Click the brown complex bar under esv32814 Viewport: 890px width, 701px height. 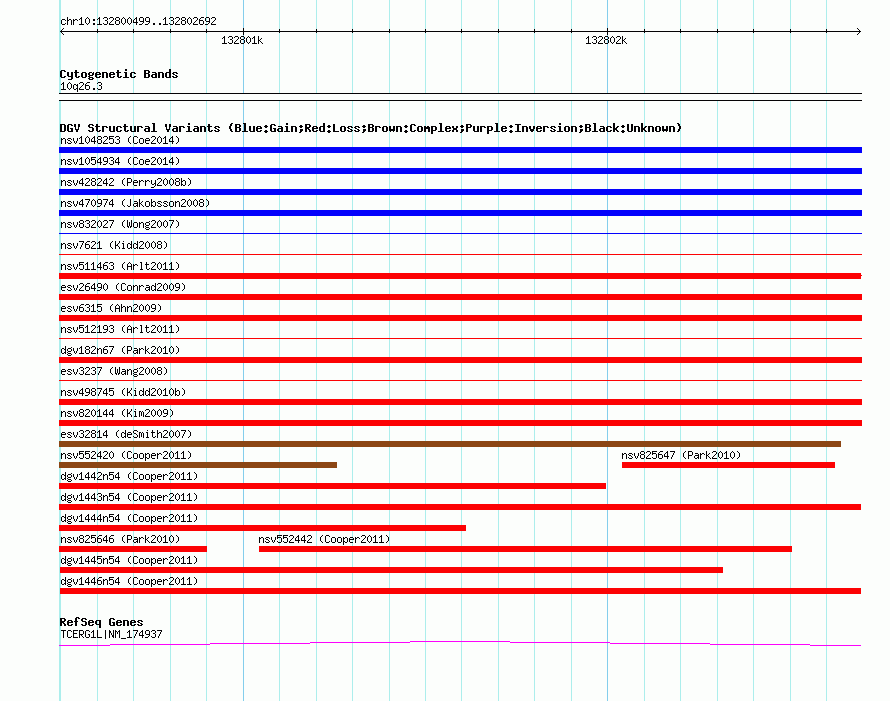point(450,444)
